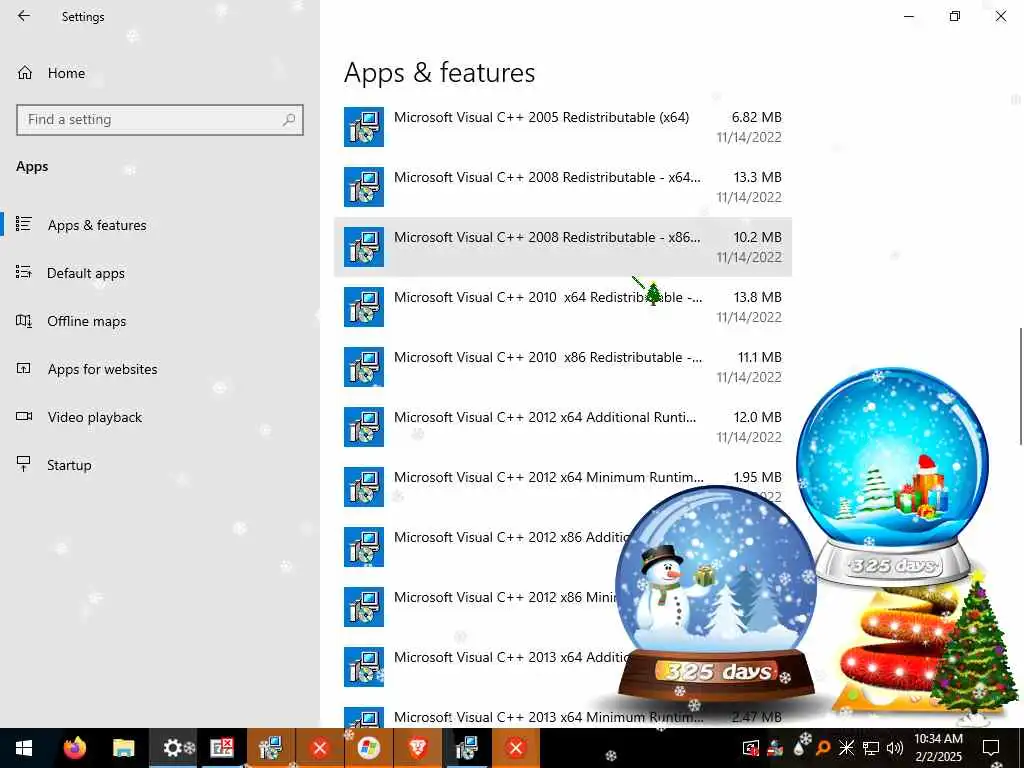
Task: Click the 6.82 MB size value
Action: (x=756, y=118)
